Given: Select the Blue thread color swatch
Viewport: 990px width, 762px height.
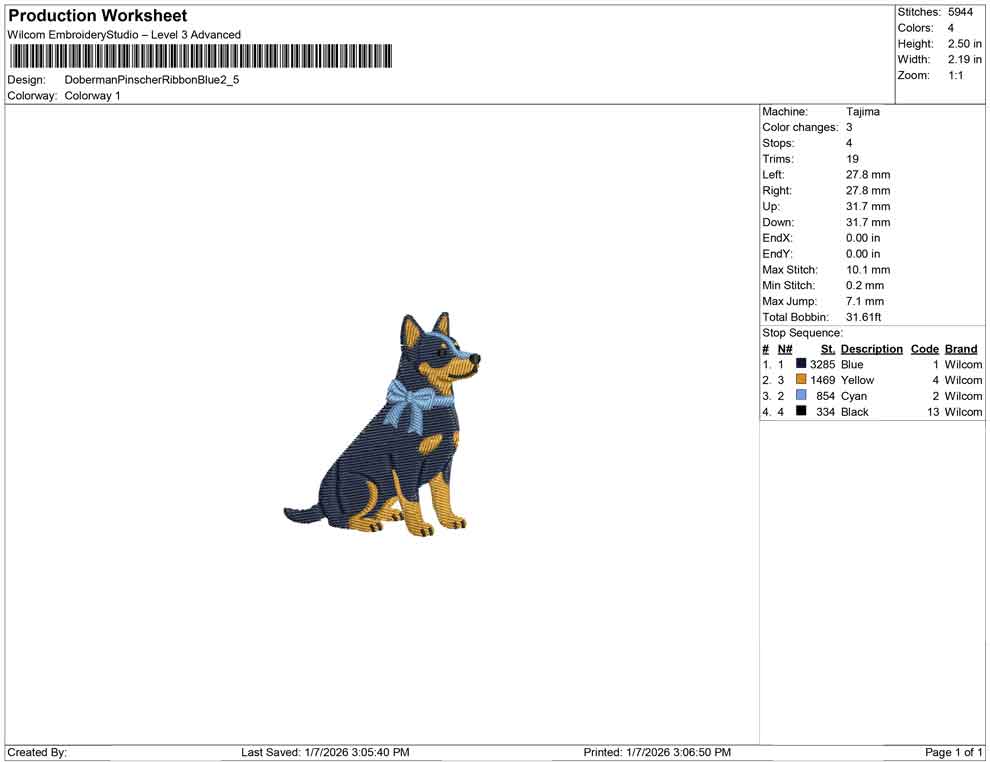Looking at the screenshot, I should point(800,365).
